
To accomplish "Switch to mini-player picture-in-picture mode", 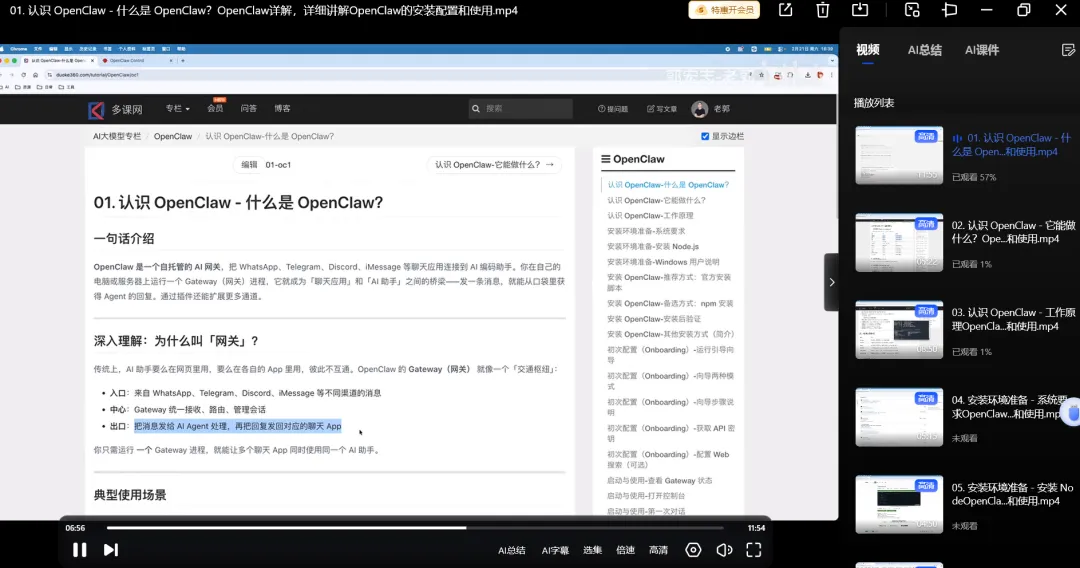I will coord(912,10).
